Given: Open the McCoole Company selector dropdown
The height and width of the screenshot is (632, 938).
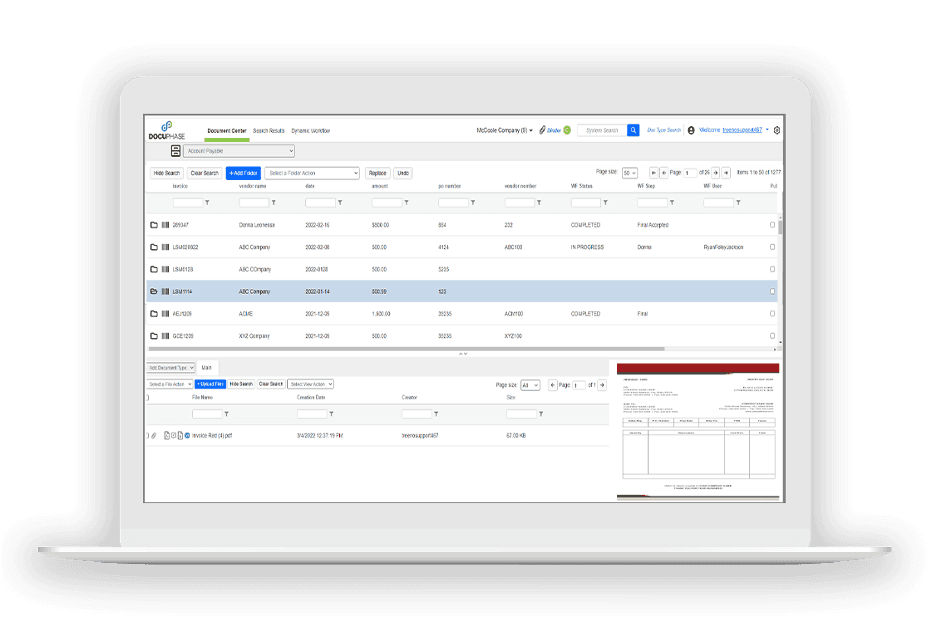Looking at the screenshot, I should [x=505, y=130].
